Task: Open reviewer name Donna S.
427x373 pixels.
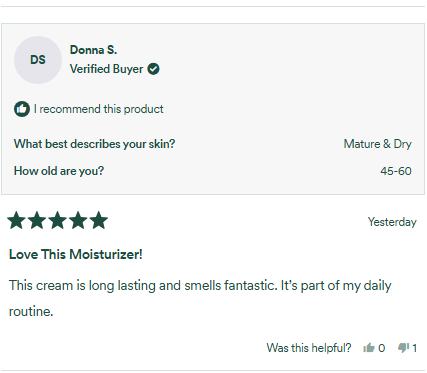Action: [93, 50]
